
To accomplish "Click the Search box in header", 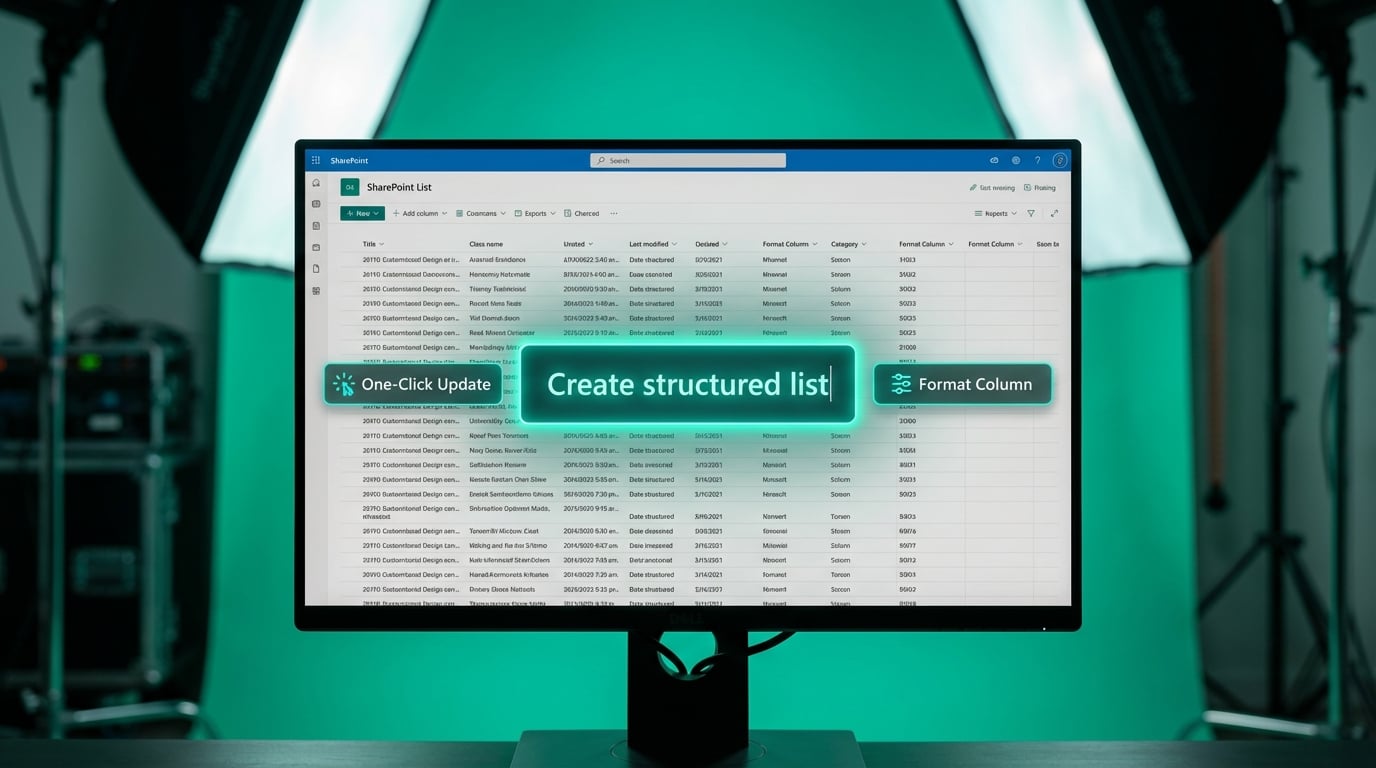I will coord(688,160).
